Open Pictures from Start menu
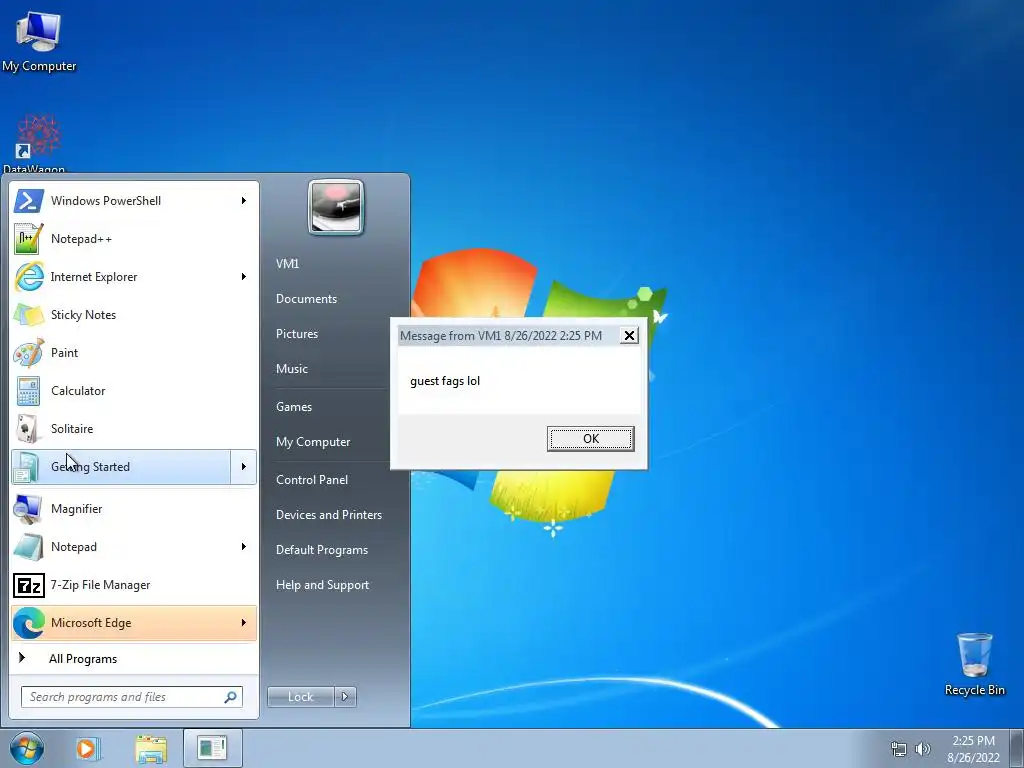The image size is (1024, 768). tap(297, 334)
